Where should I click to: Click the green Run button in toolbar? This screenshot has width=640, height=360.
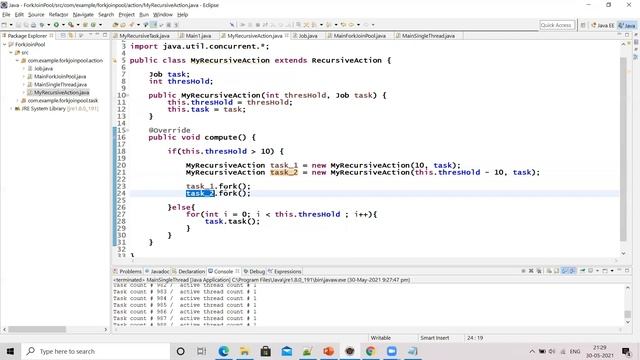click(x=56, y=25)
